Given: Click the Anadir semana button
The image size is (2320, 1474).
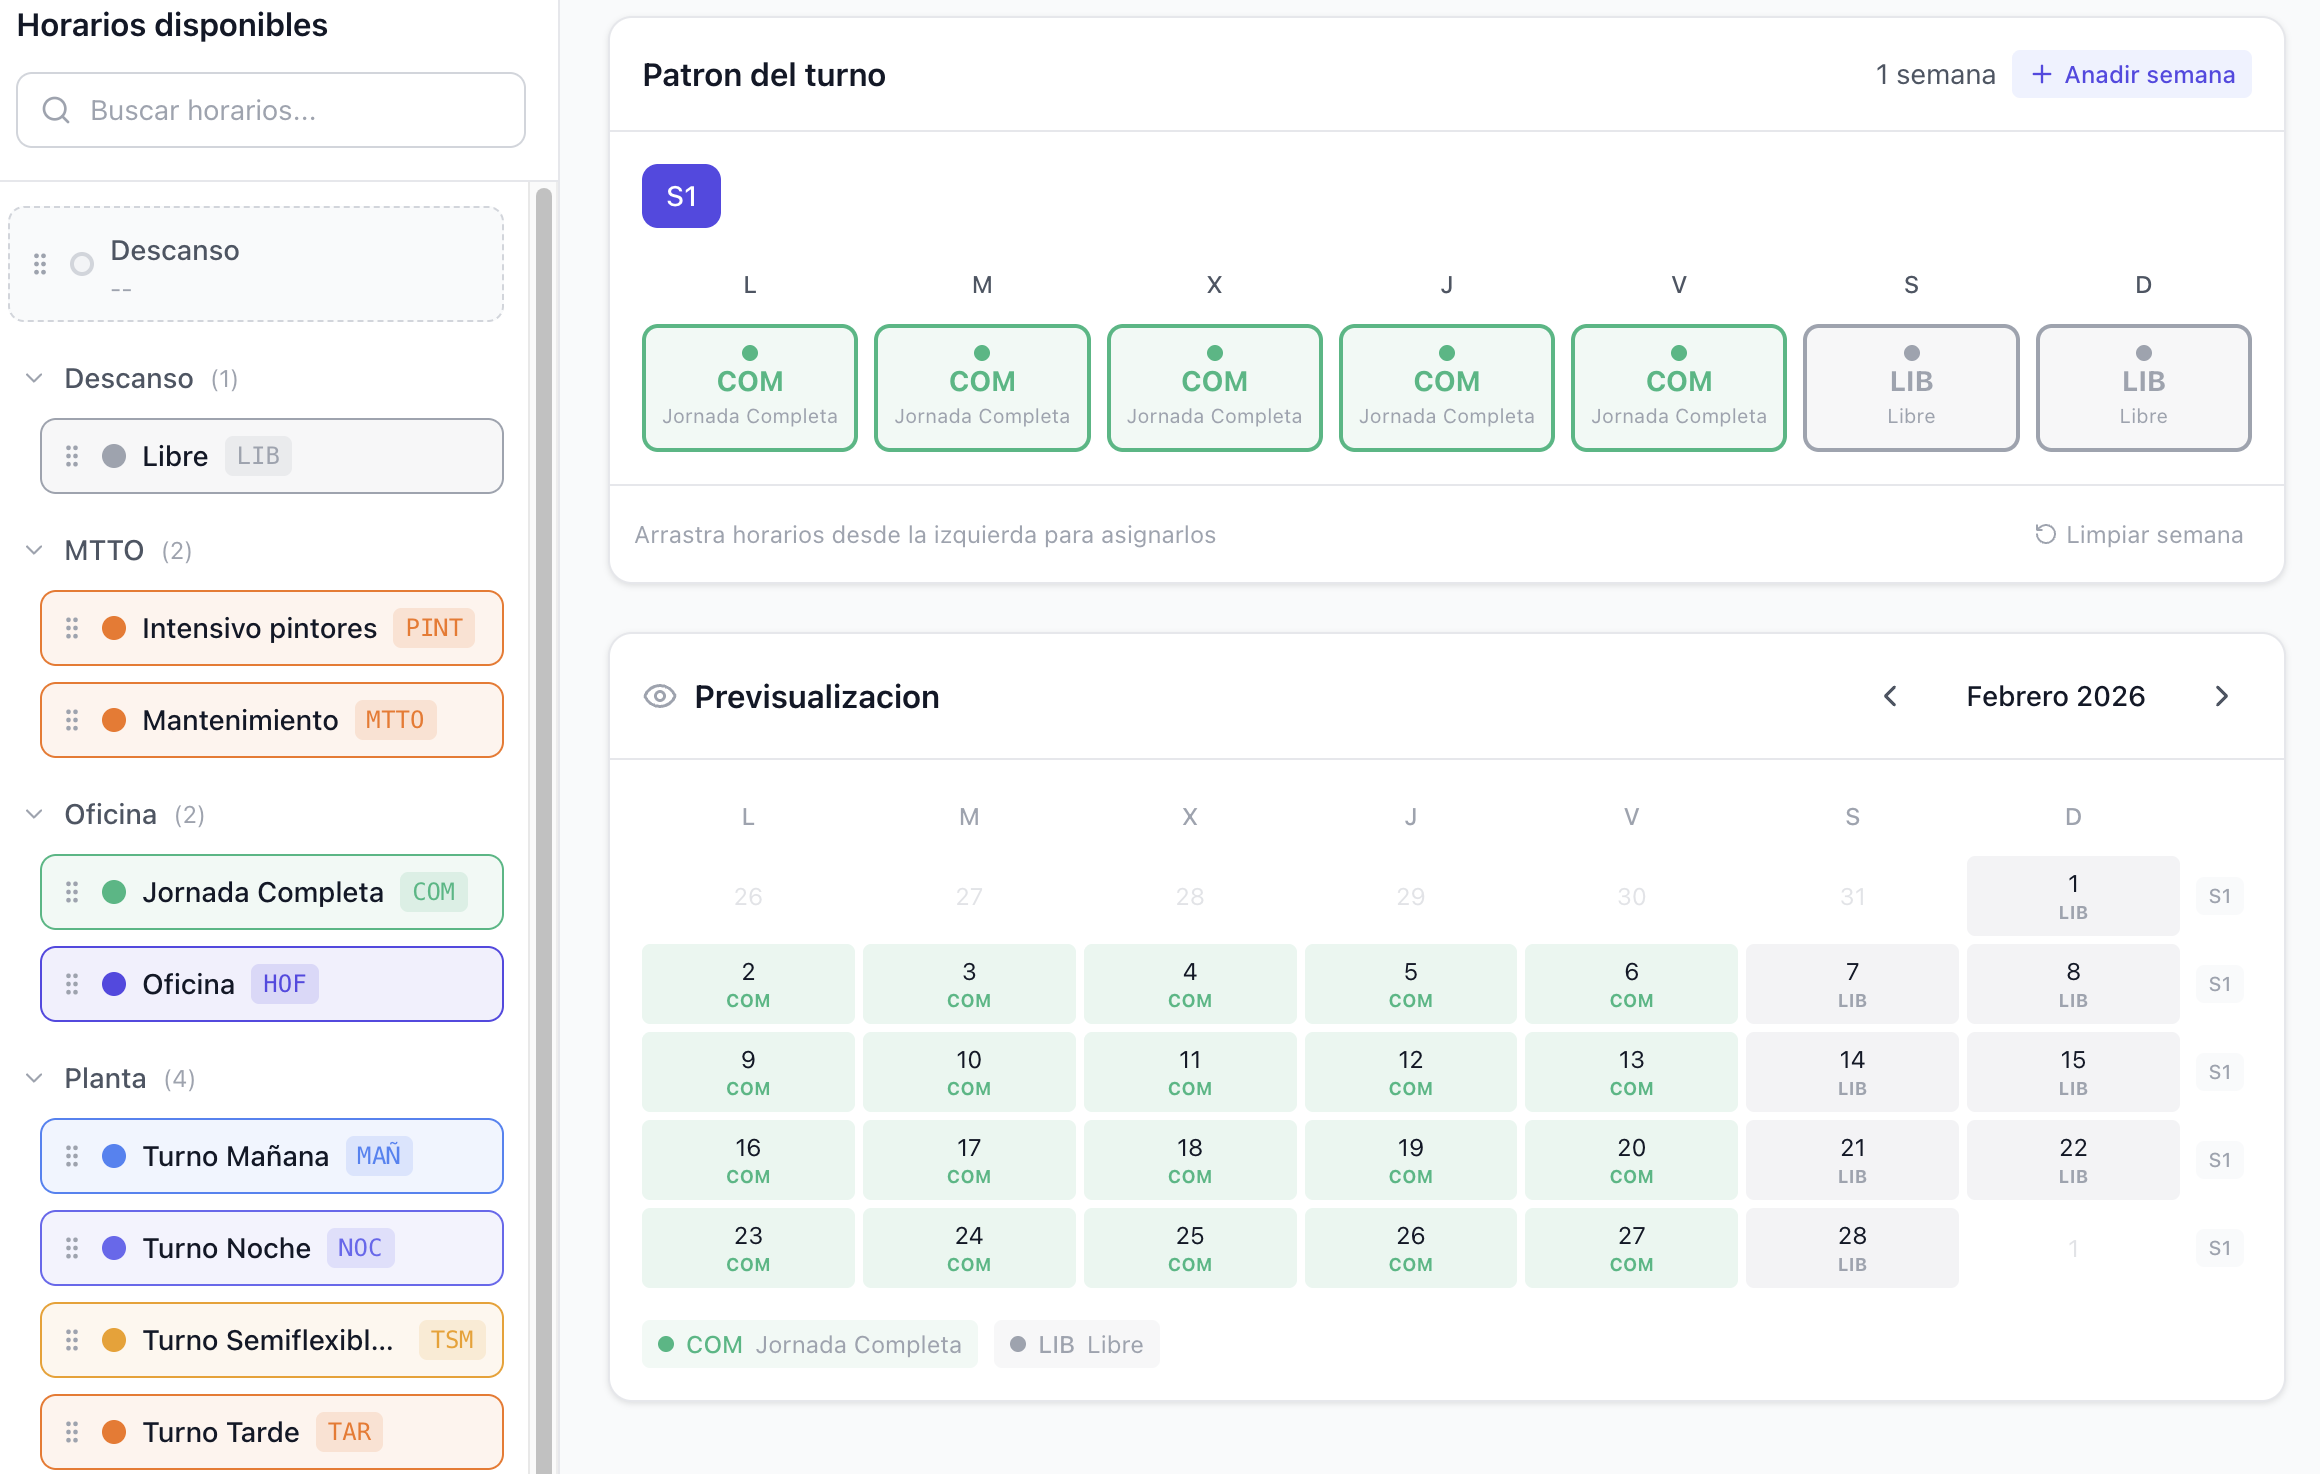Looking at the screenshot, I should 2132,74.
